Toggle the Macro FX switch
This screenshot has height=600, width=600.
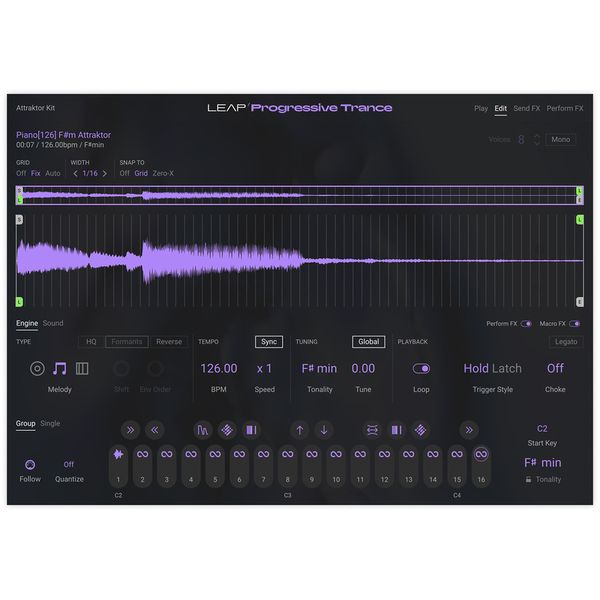pyautogui.click(x=575, y=324)
